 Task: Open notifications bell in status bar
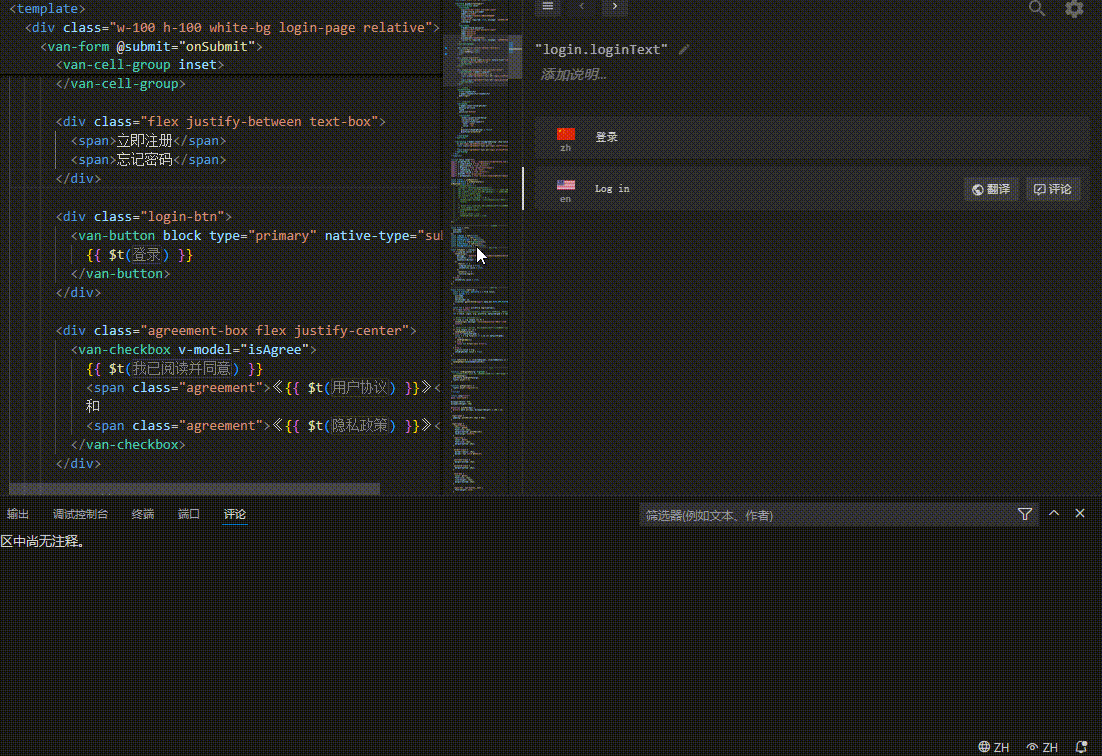(1082, 747)
